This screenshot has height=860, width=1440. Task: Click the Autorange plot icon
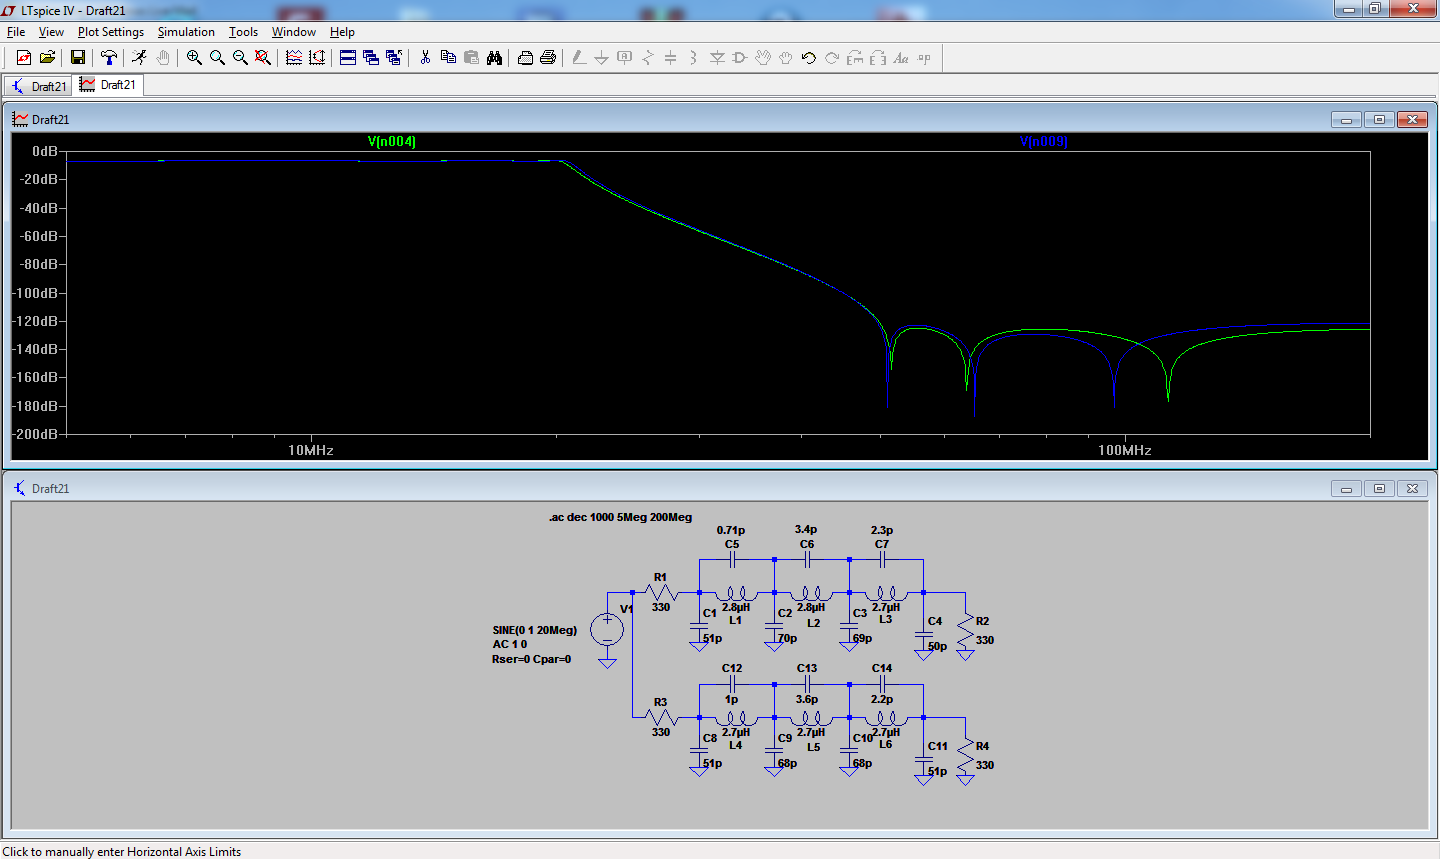317,58
